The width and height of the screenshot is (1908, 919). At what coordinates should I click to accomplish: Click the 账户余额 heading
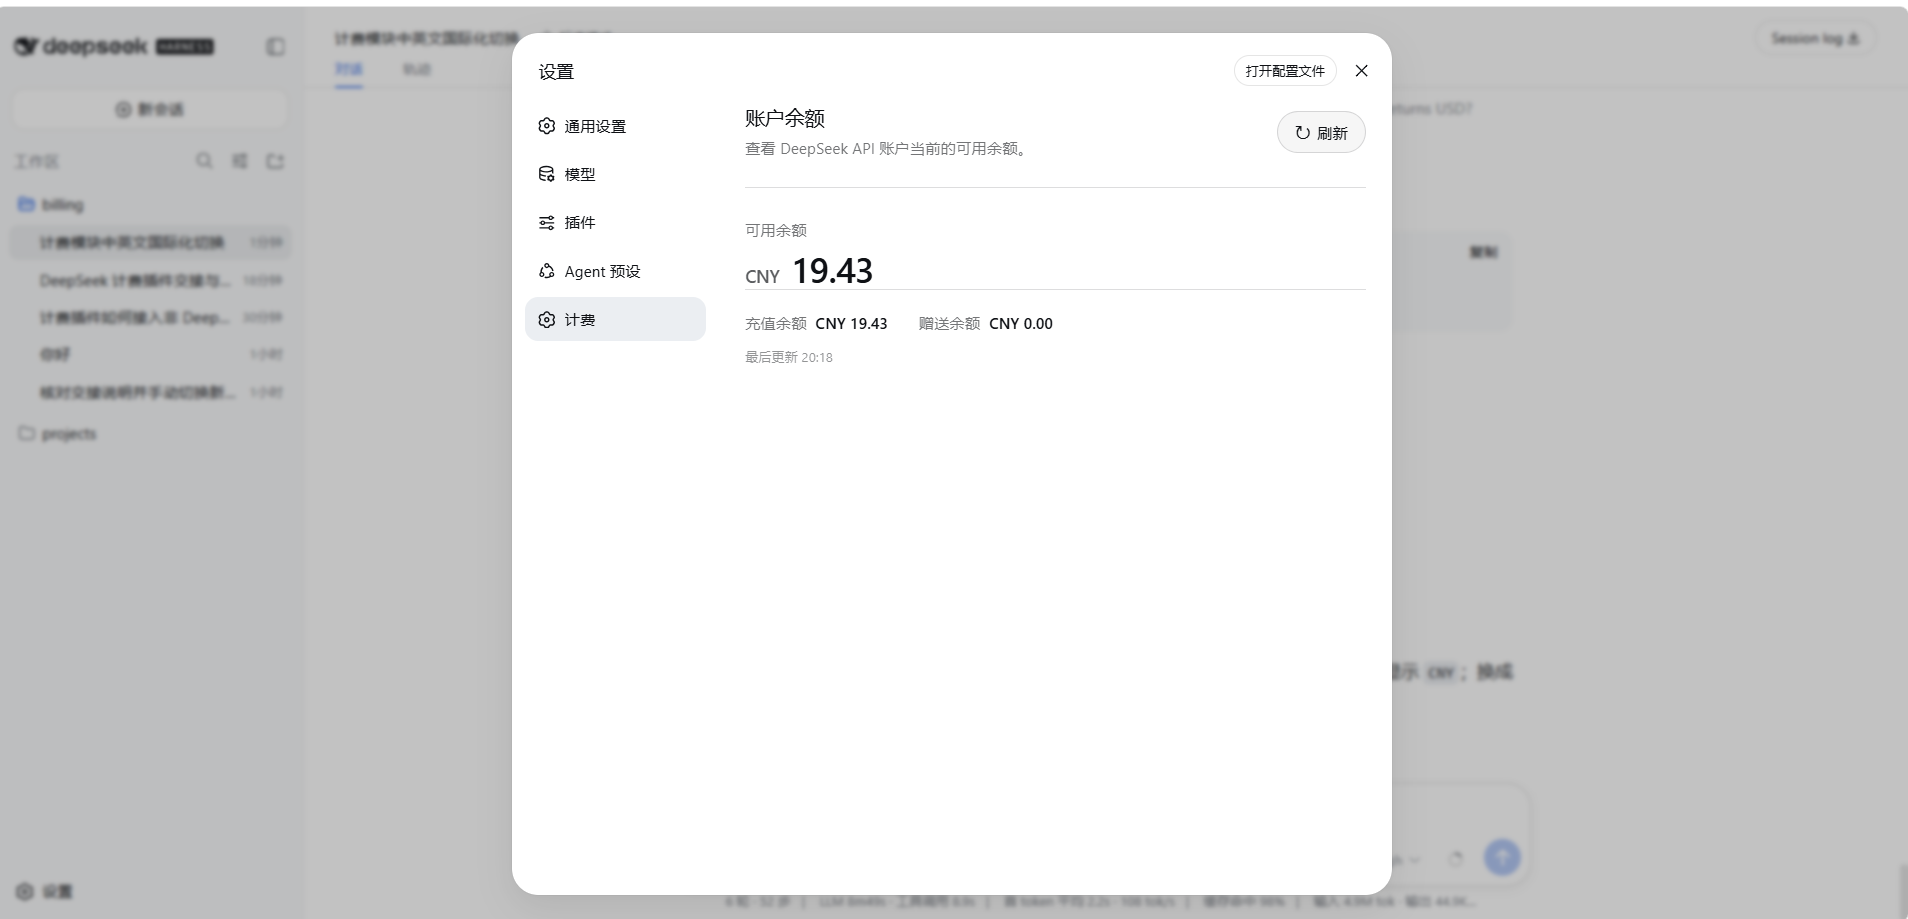pos(785,118)
